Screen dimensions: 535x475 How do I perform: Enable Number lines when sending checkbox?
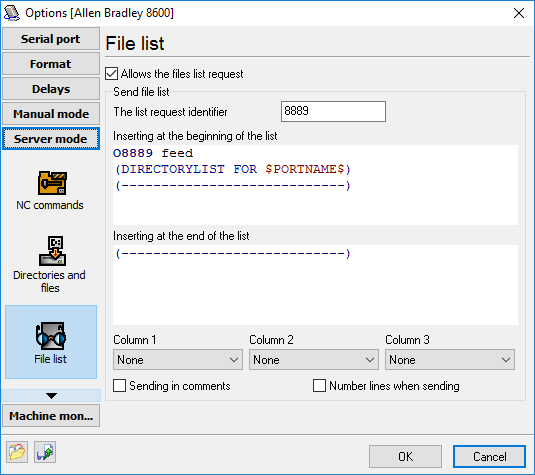[x=319, y=386]
